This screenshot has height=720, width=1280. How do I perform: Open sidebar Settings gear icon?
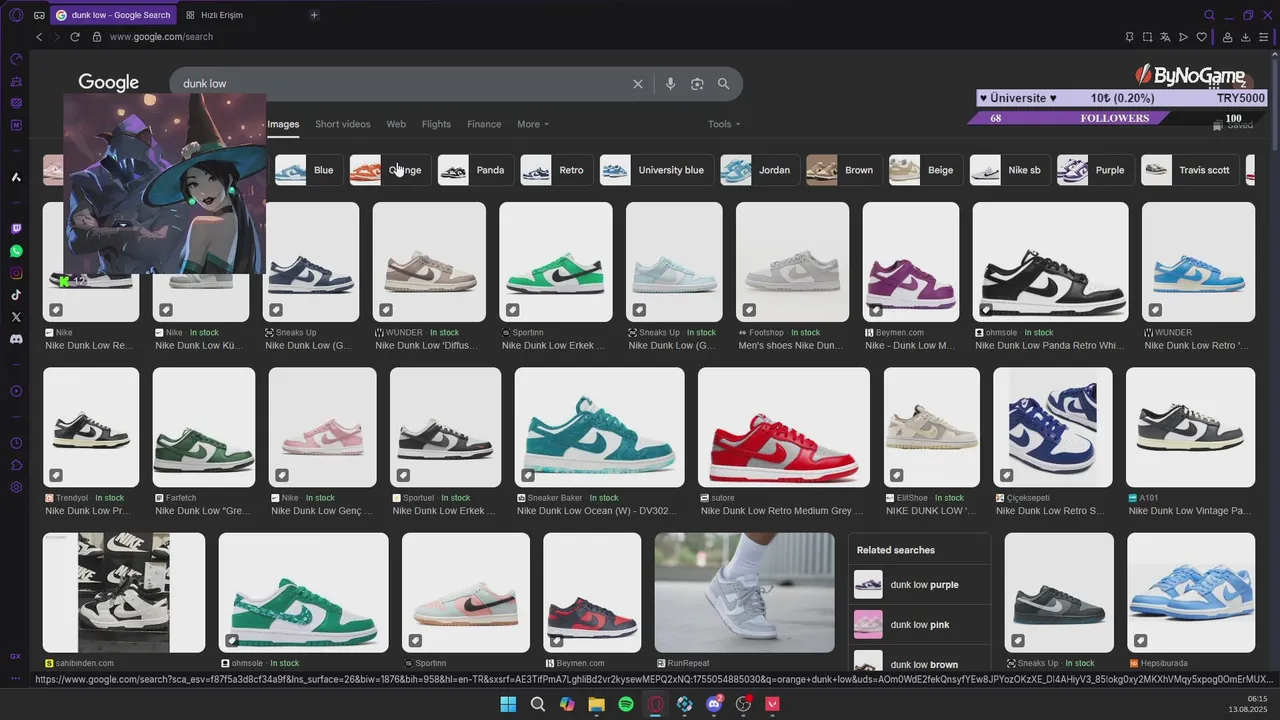tap(16, 487)
